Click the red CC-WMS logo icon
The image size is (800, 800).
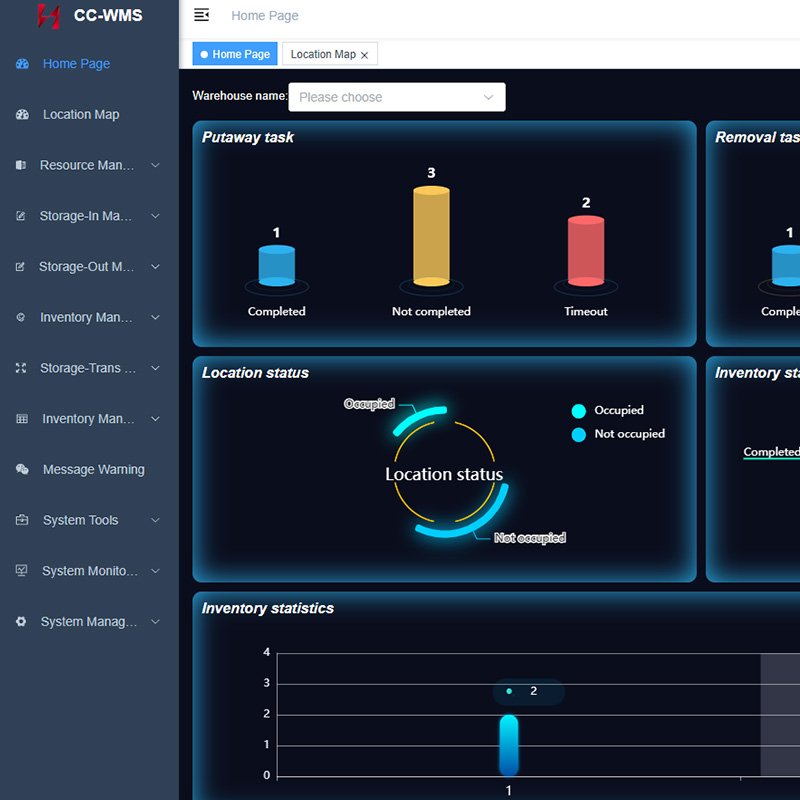coord(48,16)
